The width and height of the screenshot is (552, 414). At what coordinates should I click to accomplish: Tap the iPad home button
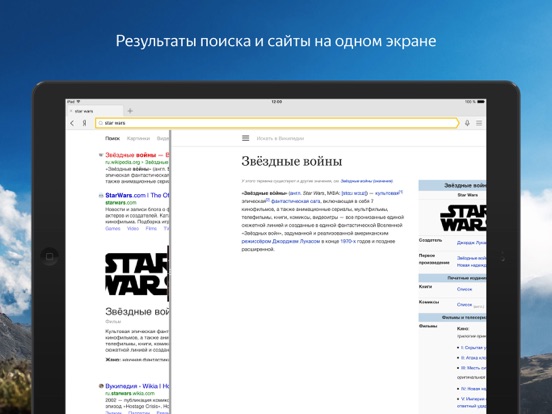point(49,256)
